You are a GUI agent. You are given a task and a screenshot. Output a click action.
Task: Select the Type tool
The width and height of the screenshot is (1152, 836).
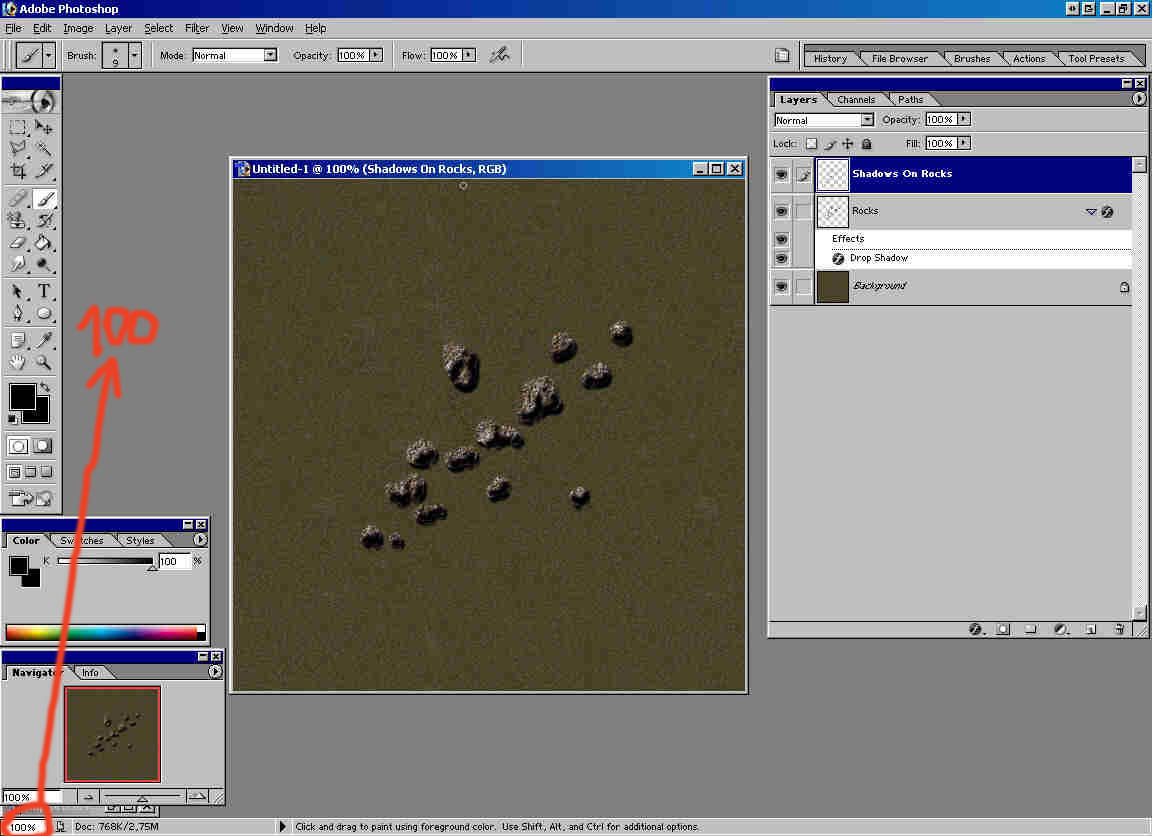tap(44, 291)
